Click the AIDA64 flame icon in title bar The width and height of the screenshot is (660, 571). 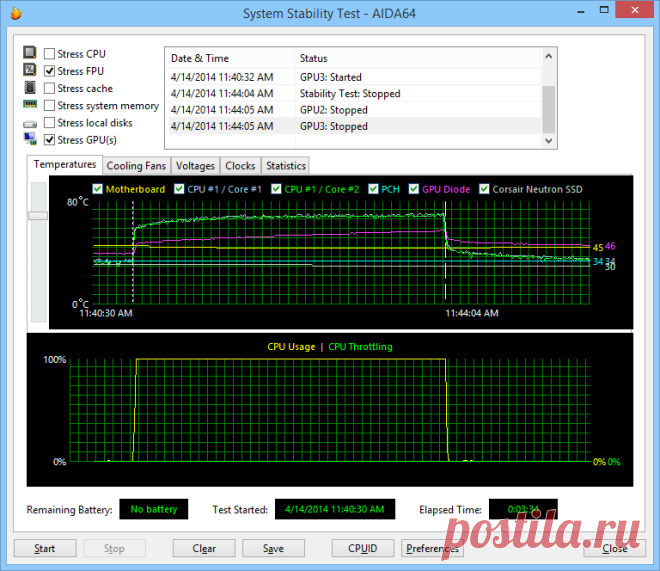tap(16, 13)
